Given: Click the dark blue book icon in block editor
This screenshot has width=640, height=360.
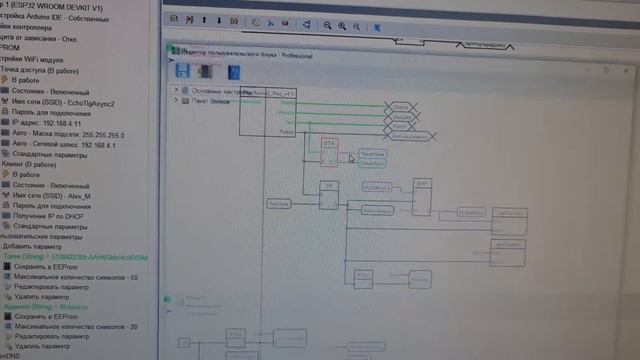Looking at the screenshot, I should [x=234, y=73].
